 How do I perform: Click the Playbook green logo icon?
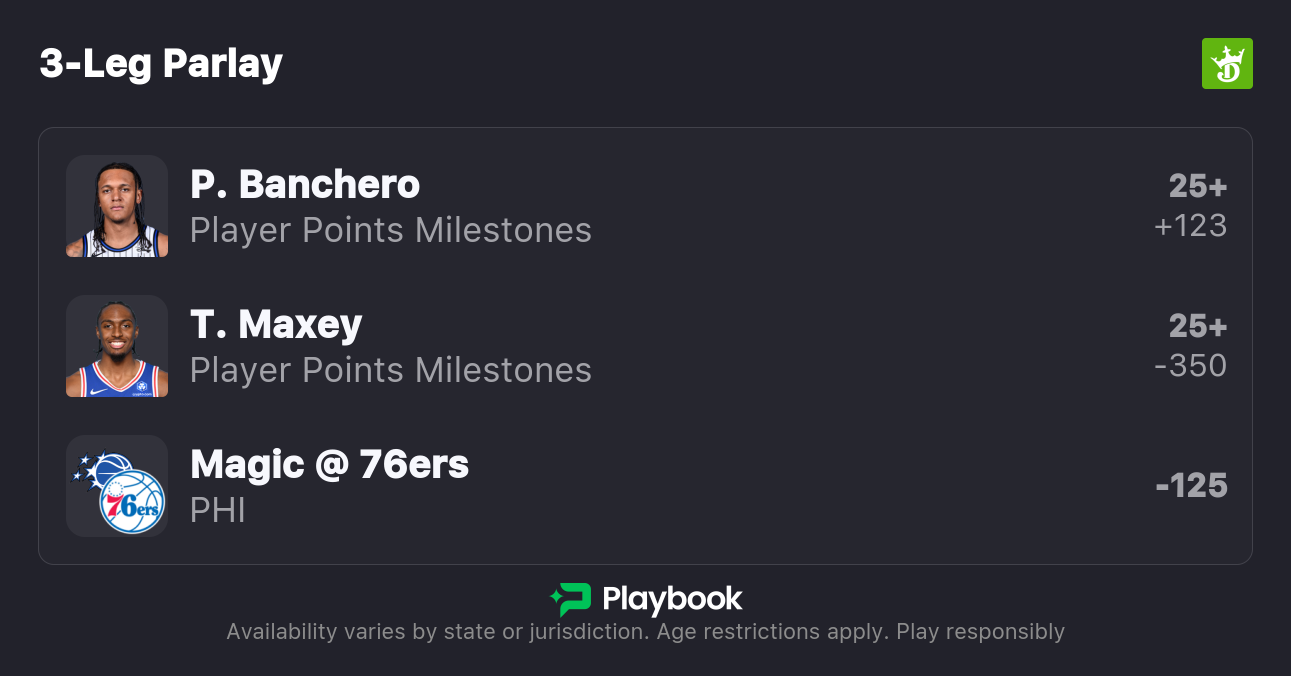click(571, 599)
